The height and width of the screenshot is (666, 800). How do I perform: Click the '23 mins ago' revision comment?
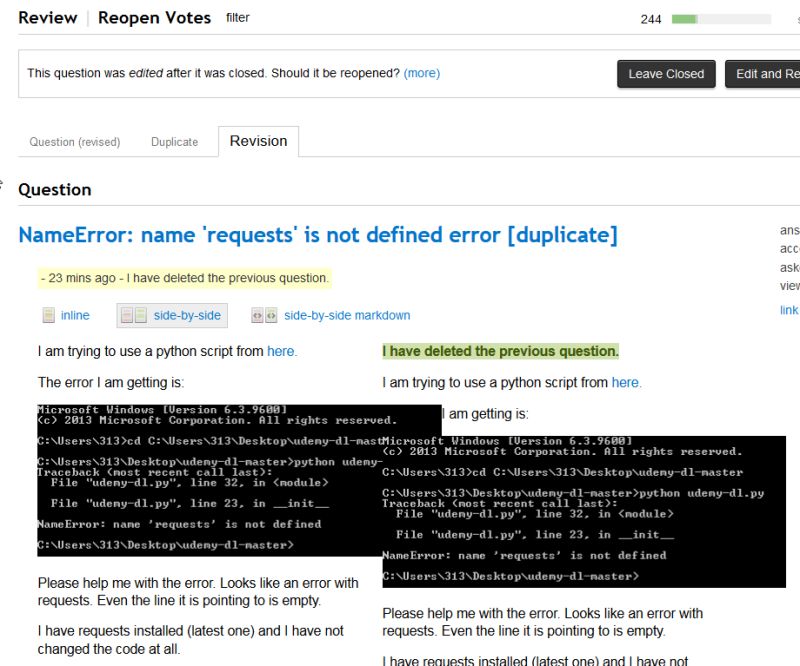[x=184, y=278]
